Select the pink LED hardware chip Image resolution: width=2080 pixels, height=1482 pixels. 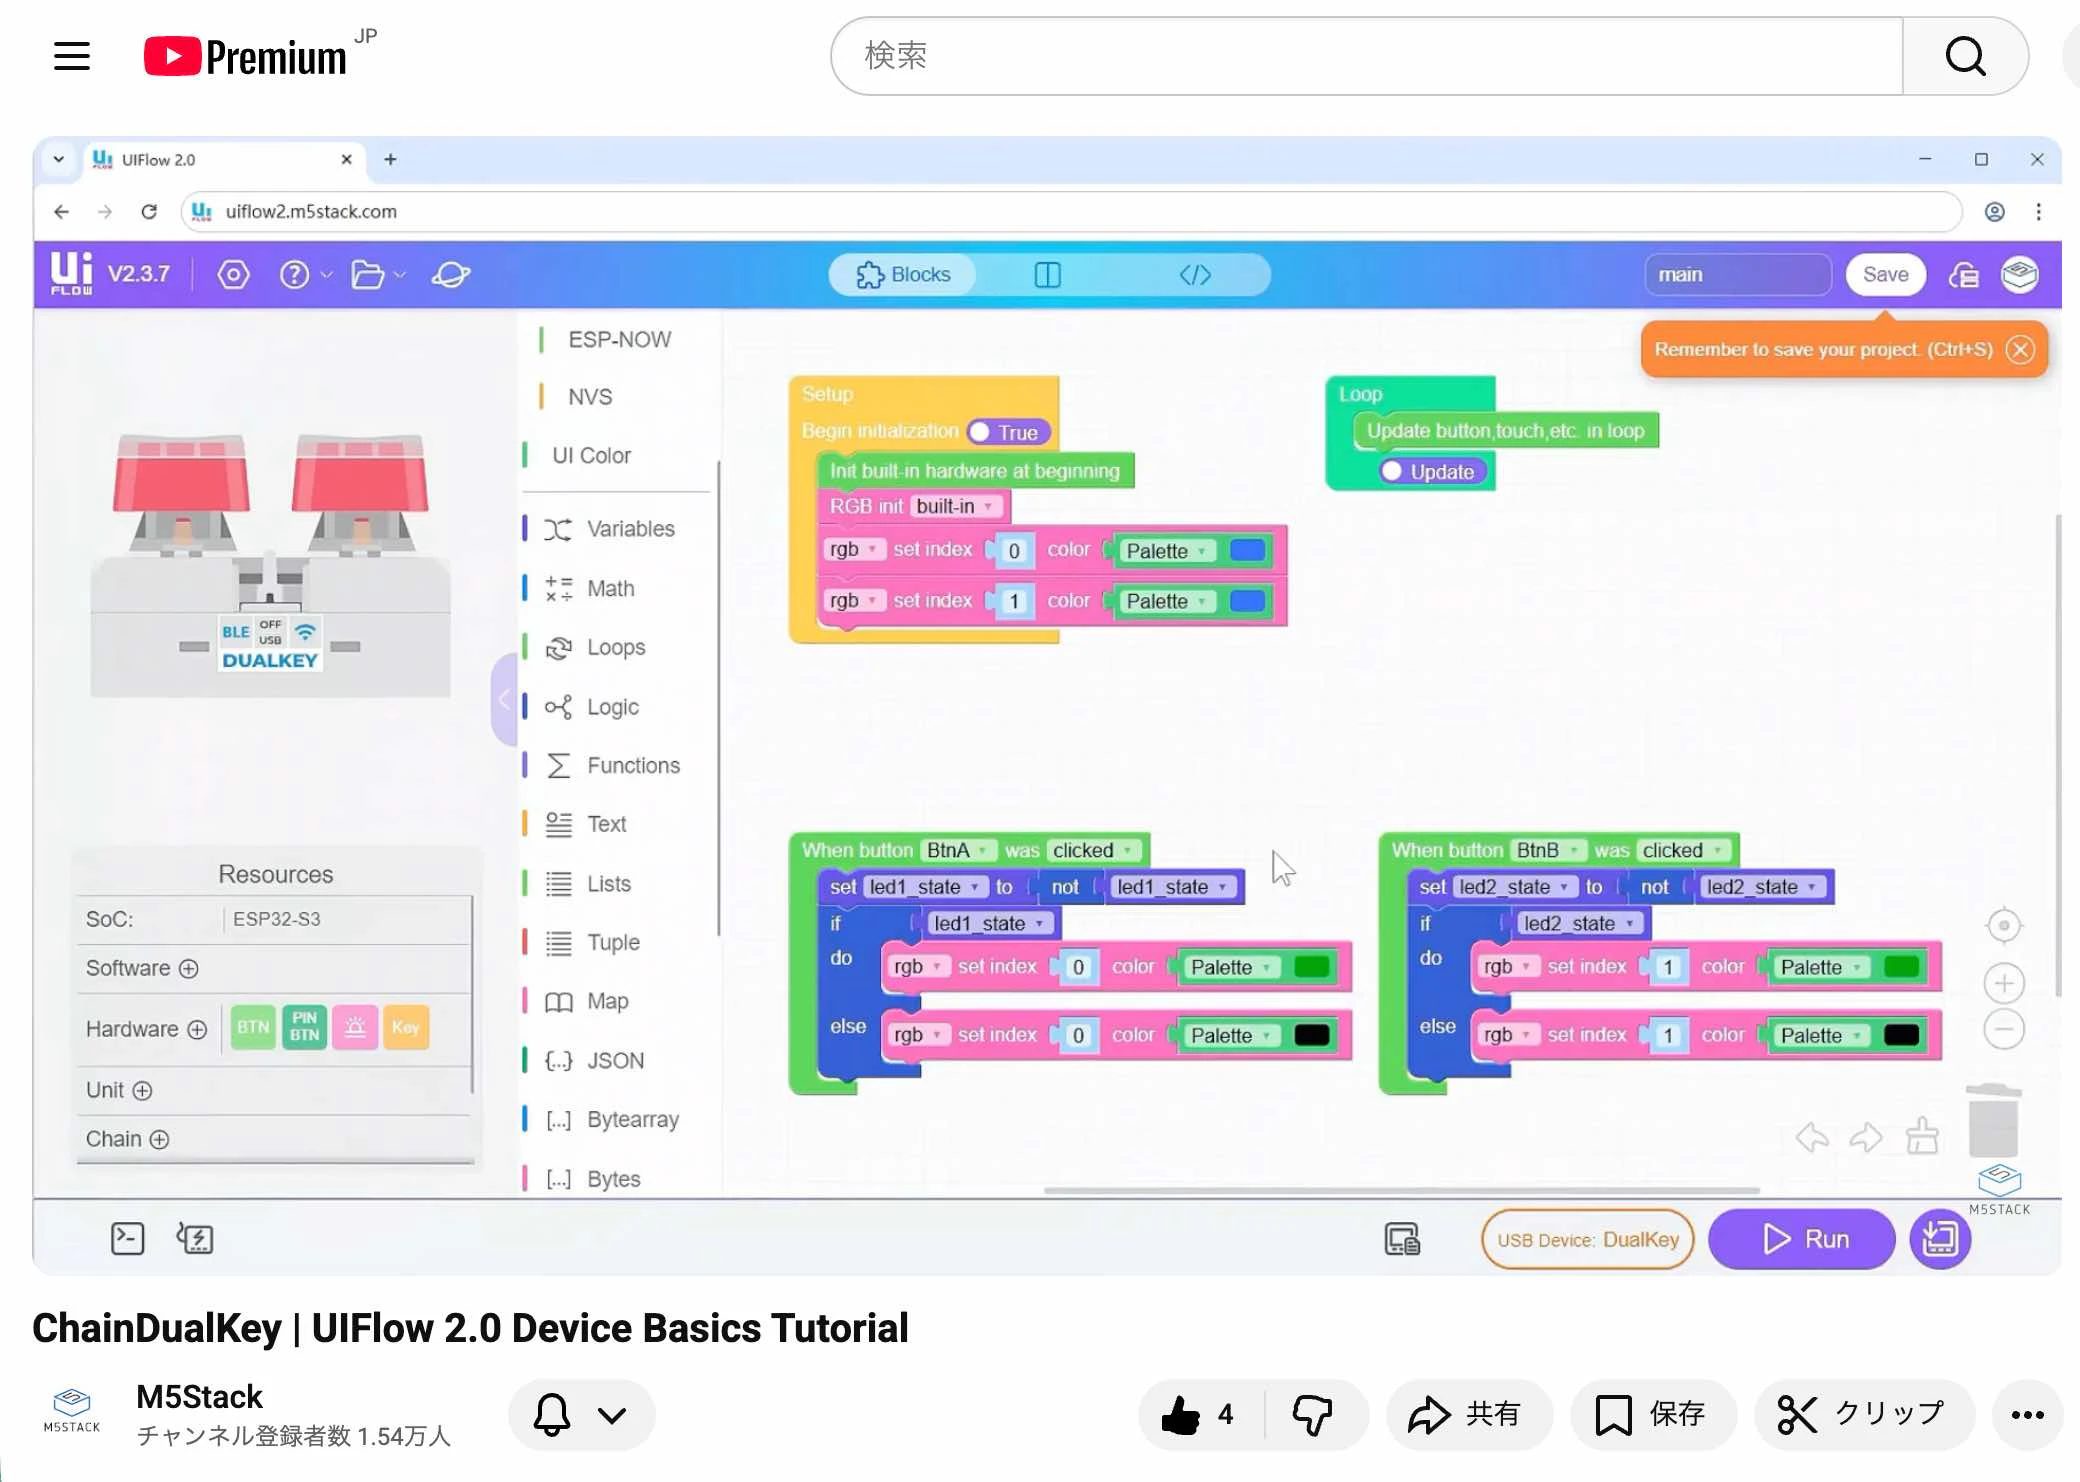355,1027
